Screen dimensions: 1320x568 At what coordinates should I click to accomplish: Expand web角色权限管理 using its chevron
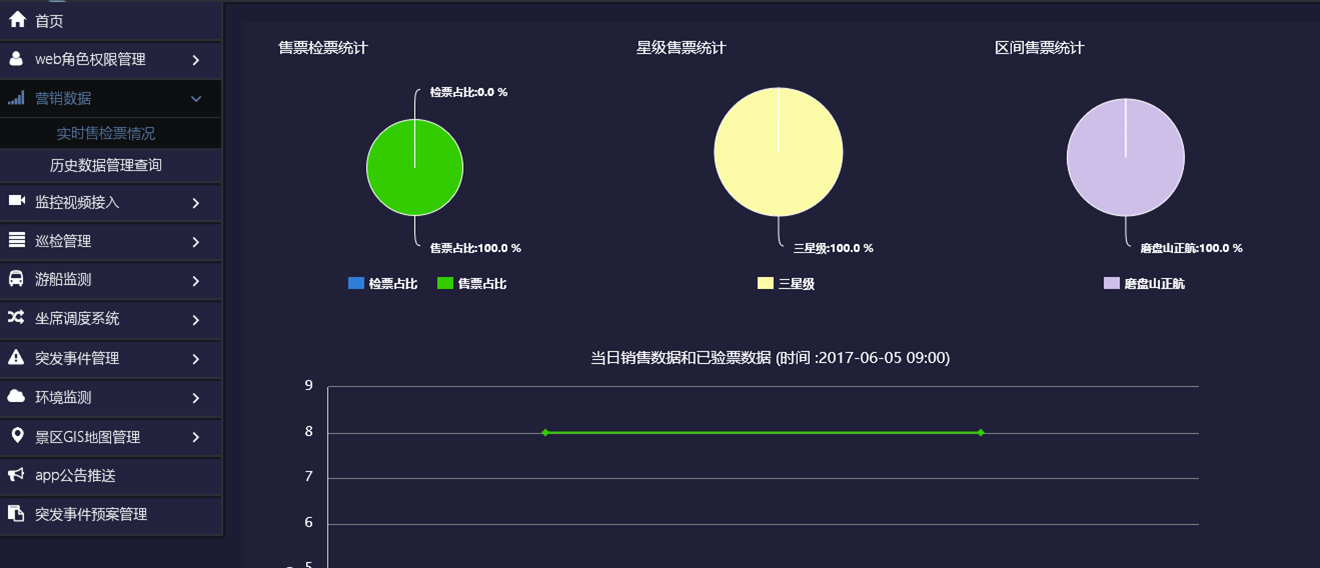click(x=196, y=60)
